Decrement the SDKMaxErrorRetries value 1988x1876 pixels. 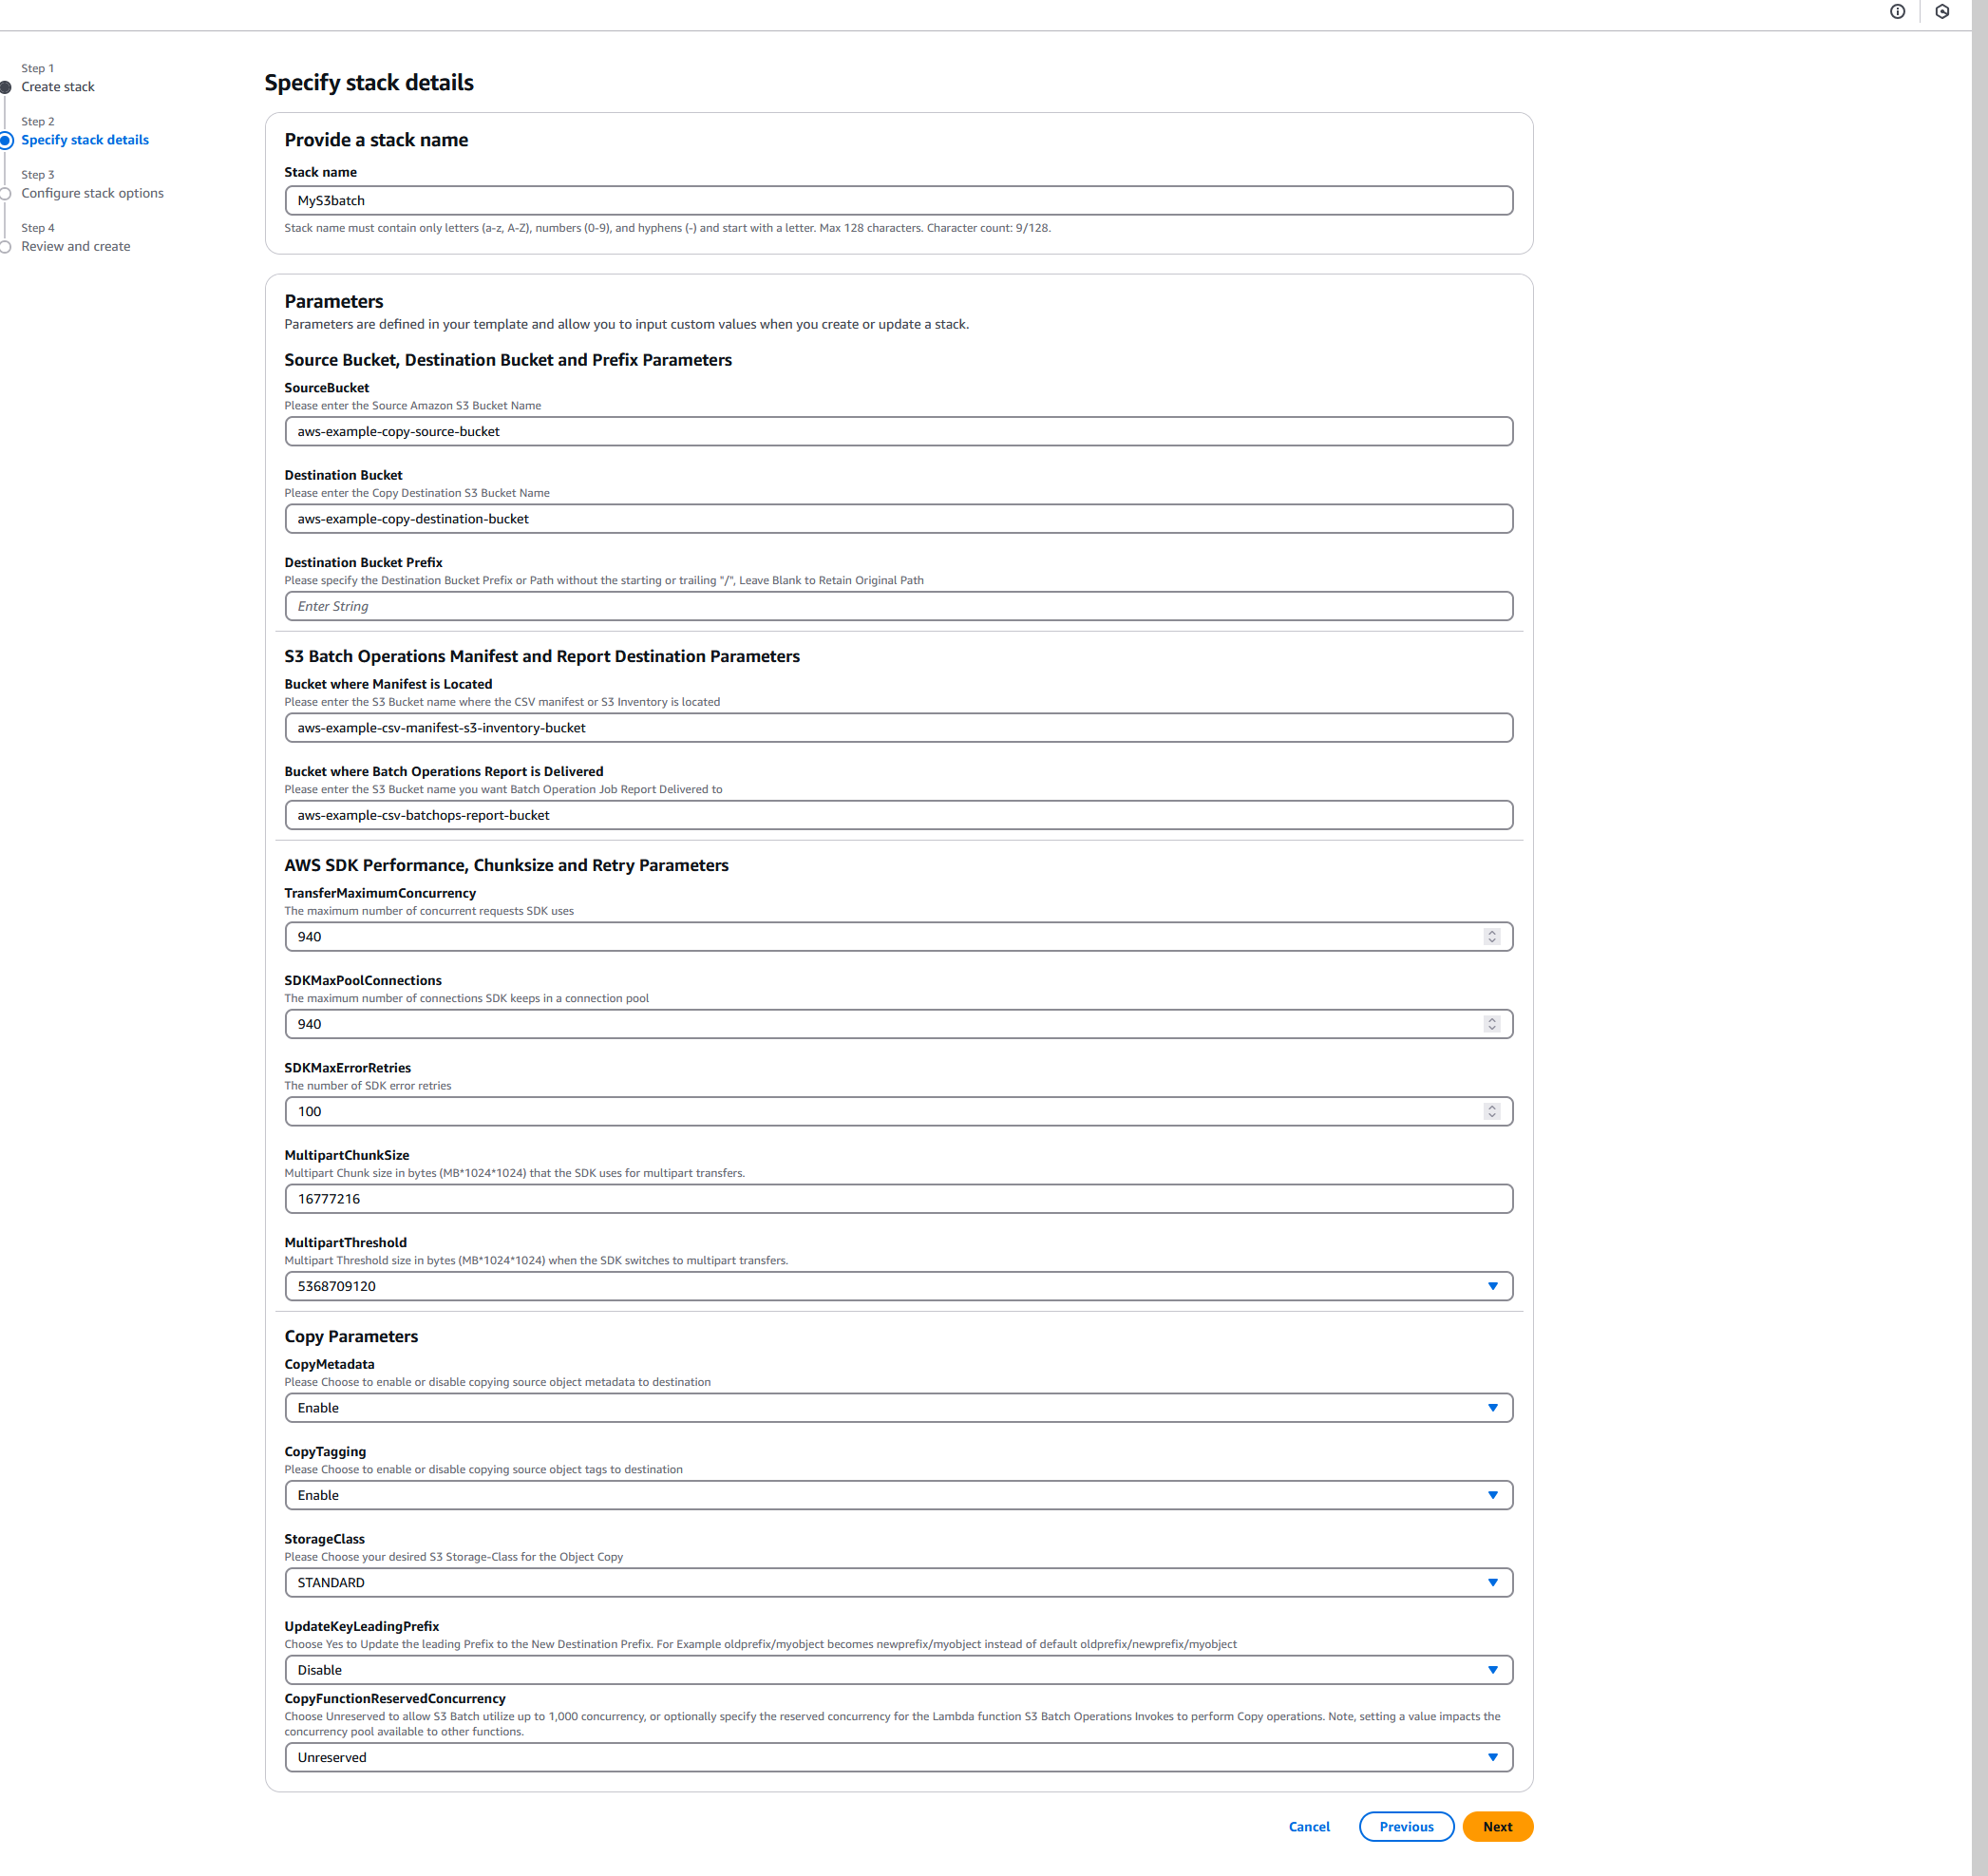(1492, 1115)
